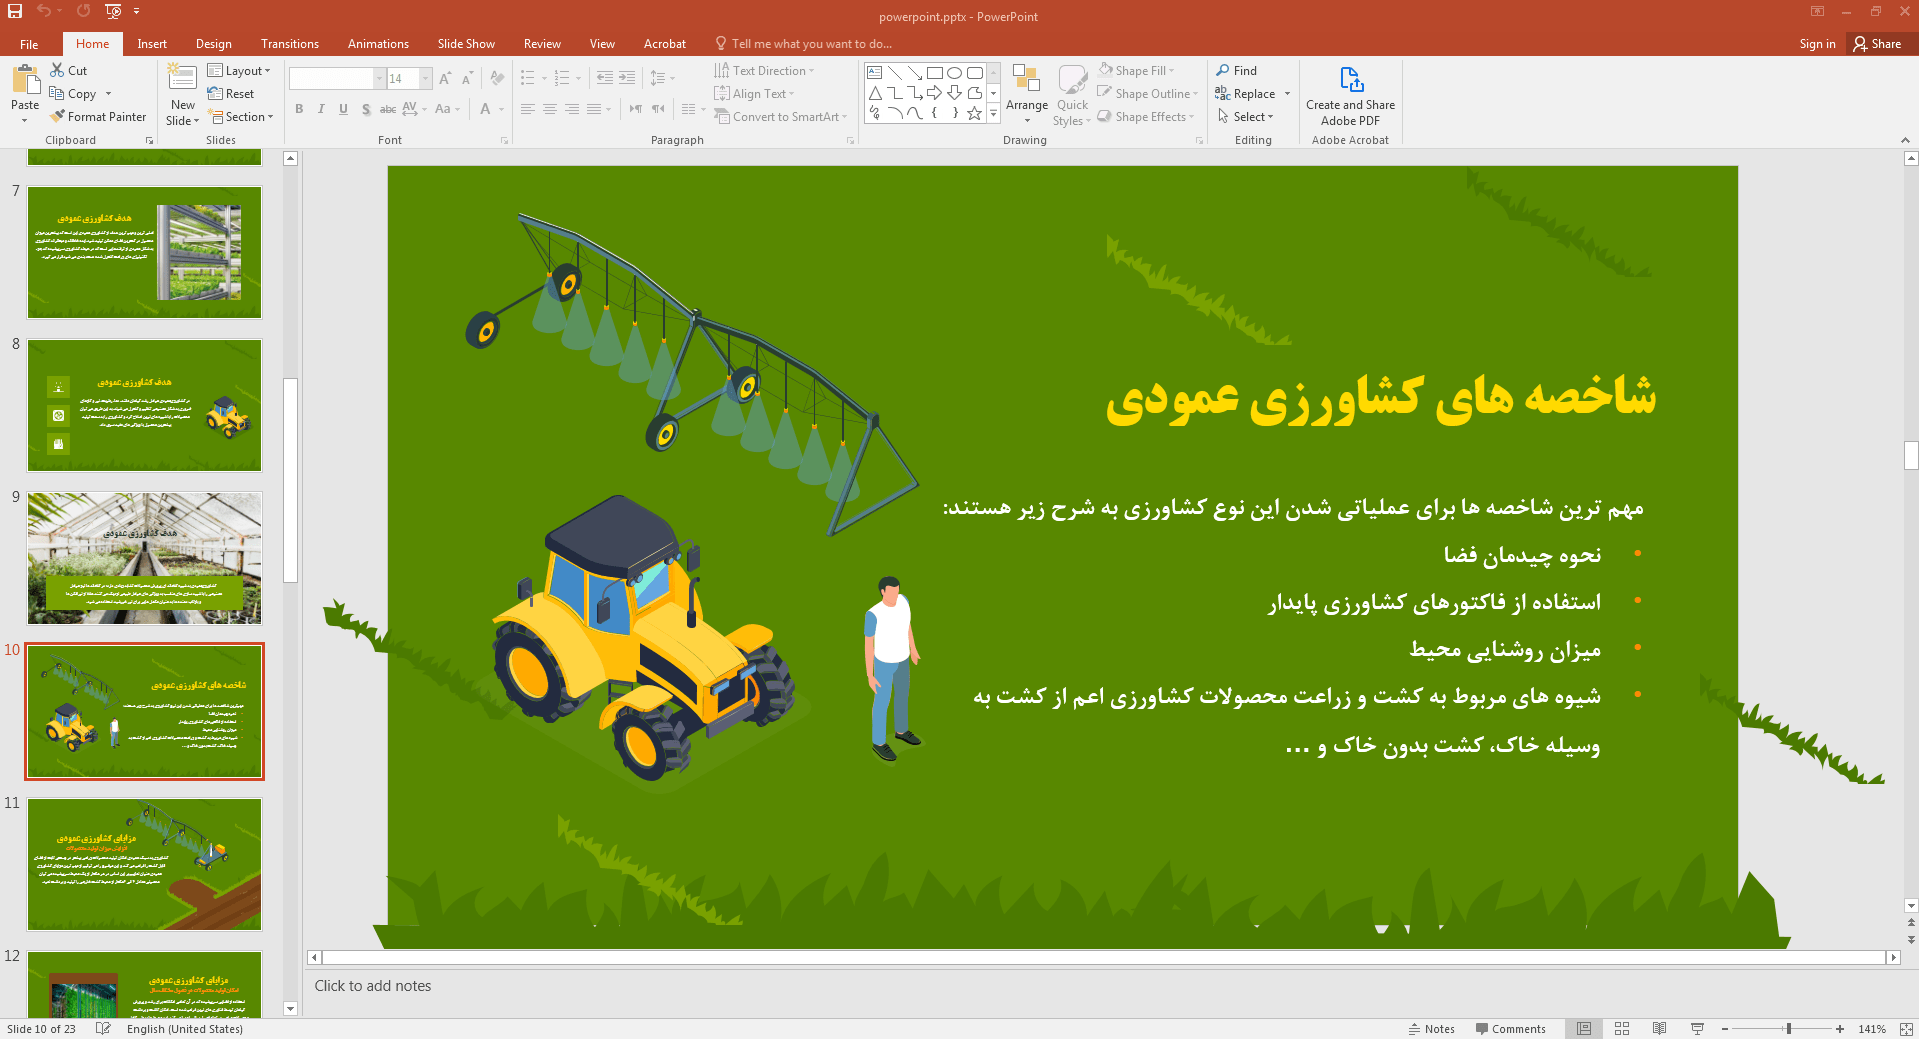Switch to the Transitions tab

[x=290, y=44]
